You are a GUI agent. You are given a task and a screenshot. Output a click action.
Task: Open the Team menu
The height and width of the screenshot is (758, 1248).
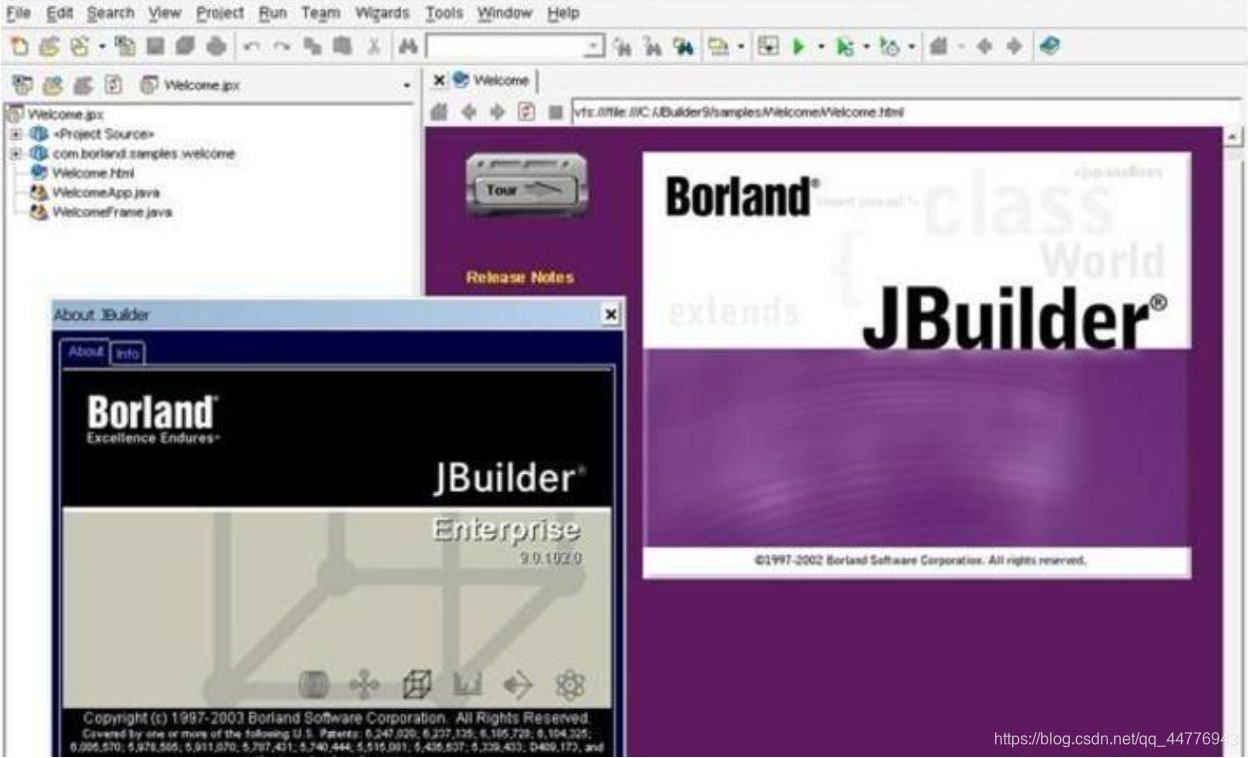coord(321,13)
